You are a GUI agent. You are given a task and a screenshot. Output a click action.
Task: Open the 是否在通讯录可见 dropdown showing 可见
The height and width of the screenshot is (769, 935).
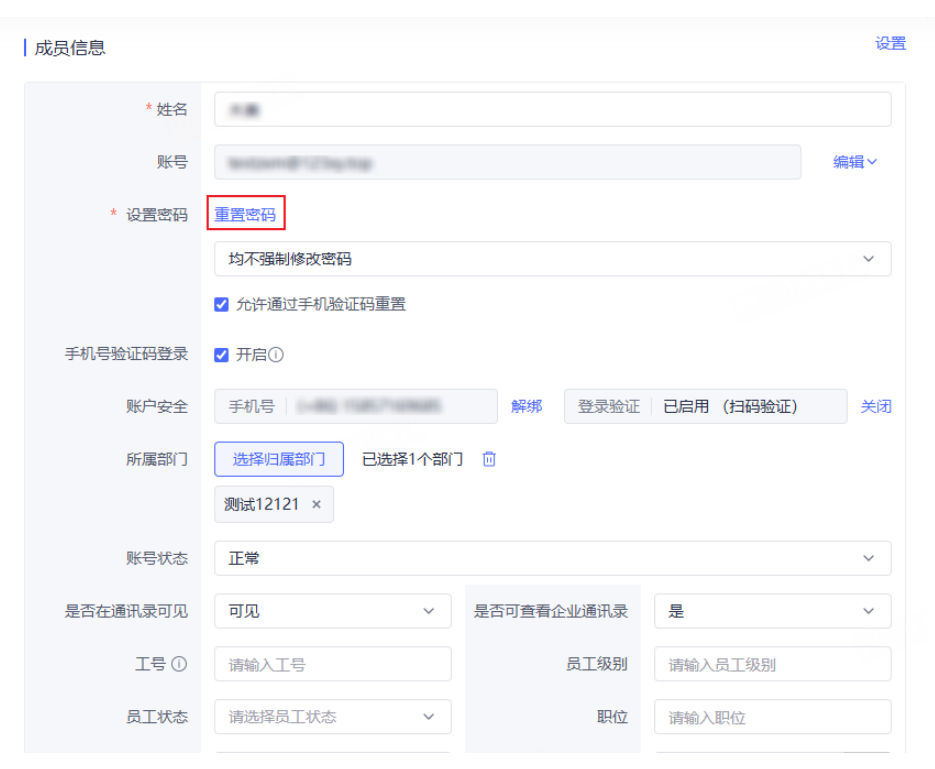(333, 611)
